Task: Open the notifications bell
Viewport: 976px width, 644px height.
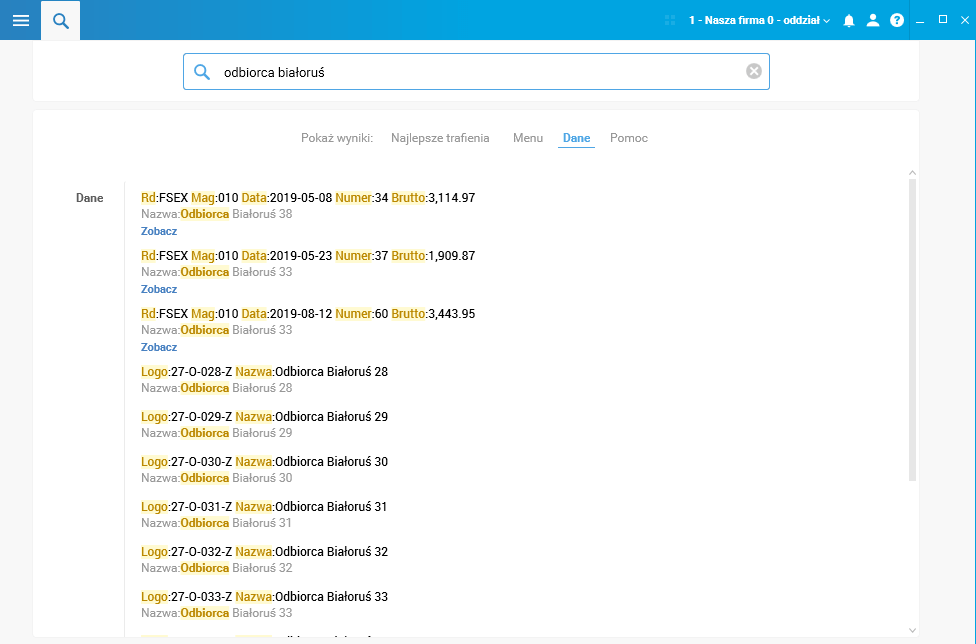Action: (848, 21)
